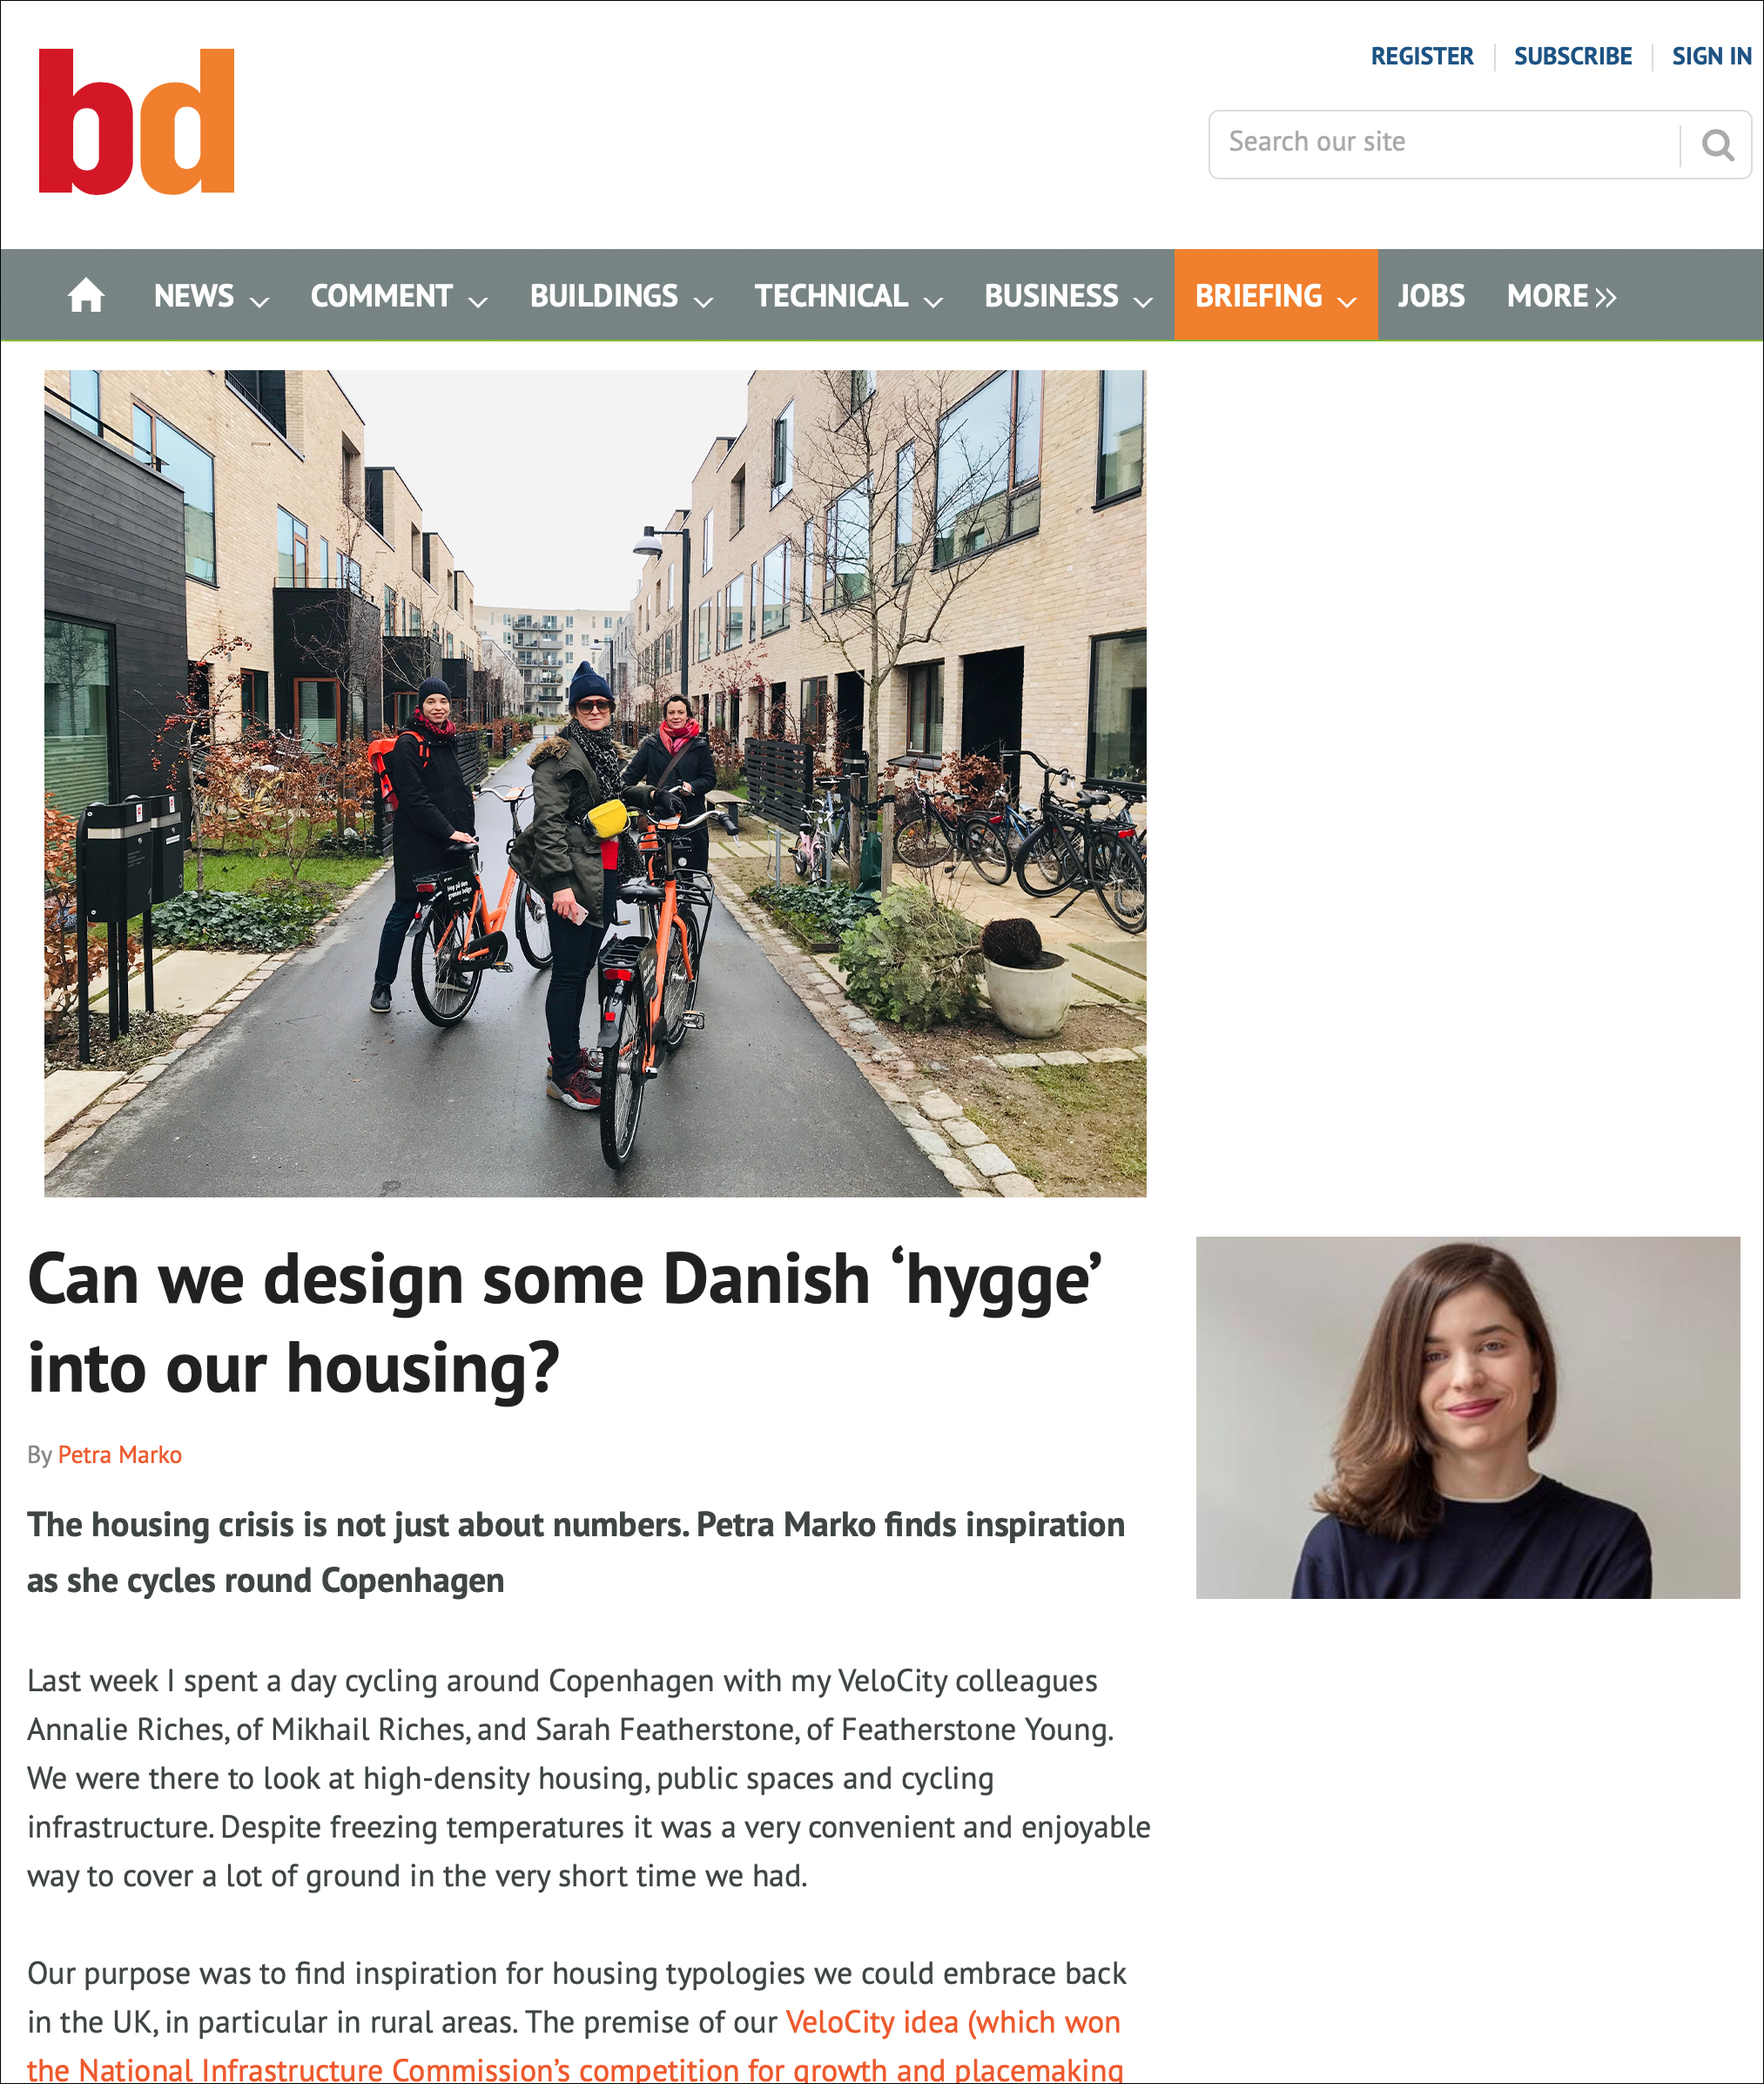The width and height of the screenshot is (1764, 2084).
Task: Open author Petra Marko's profile link
Action: 120,1454
